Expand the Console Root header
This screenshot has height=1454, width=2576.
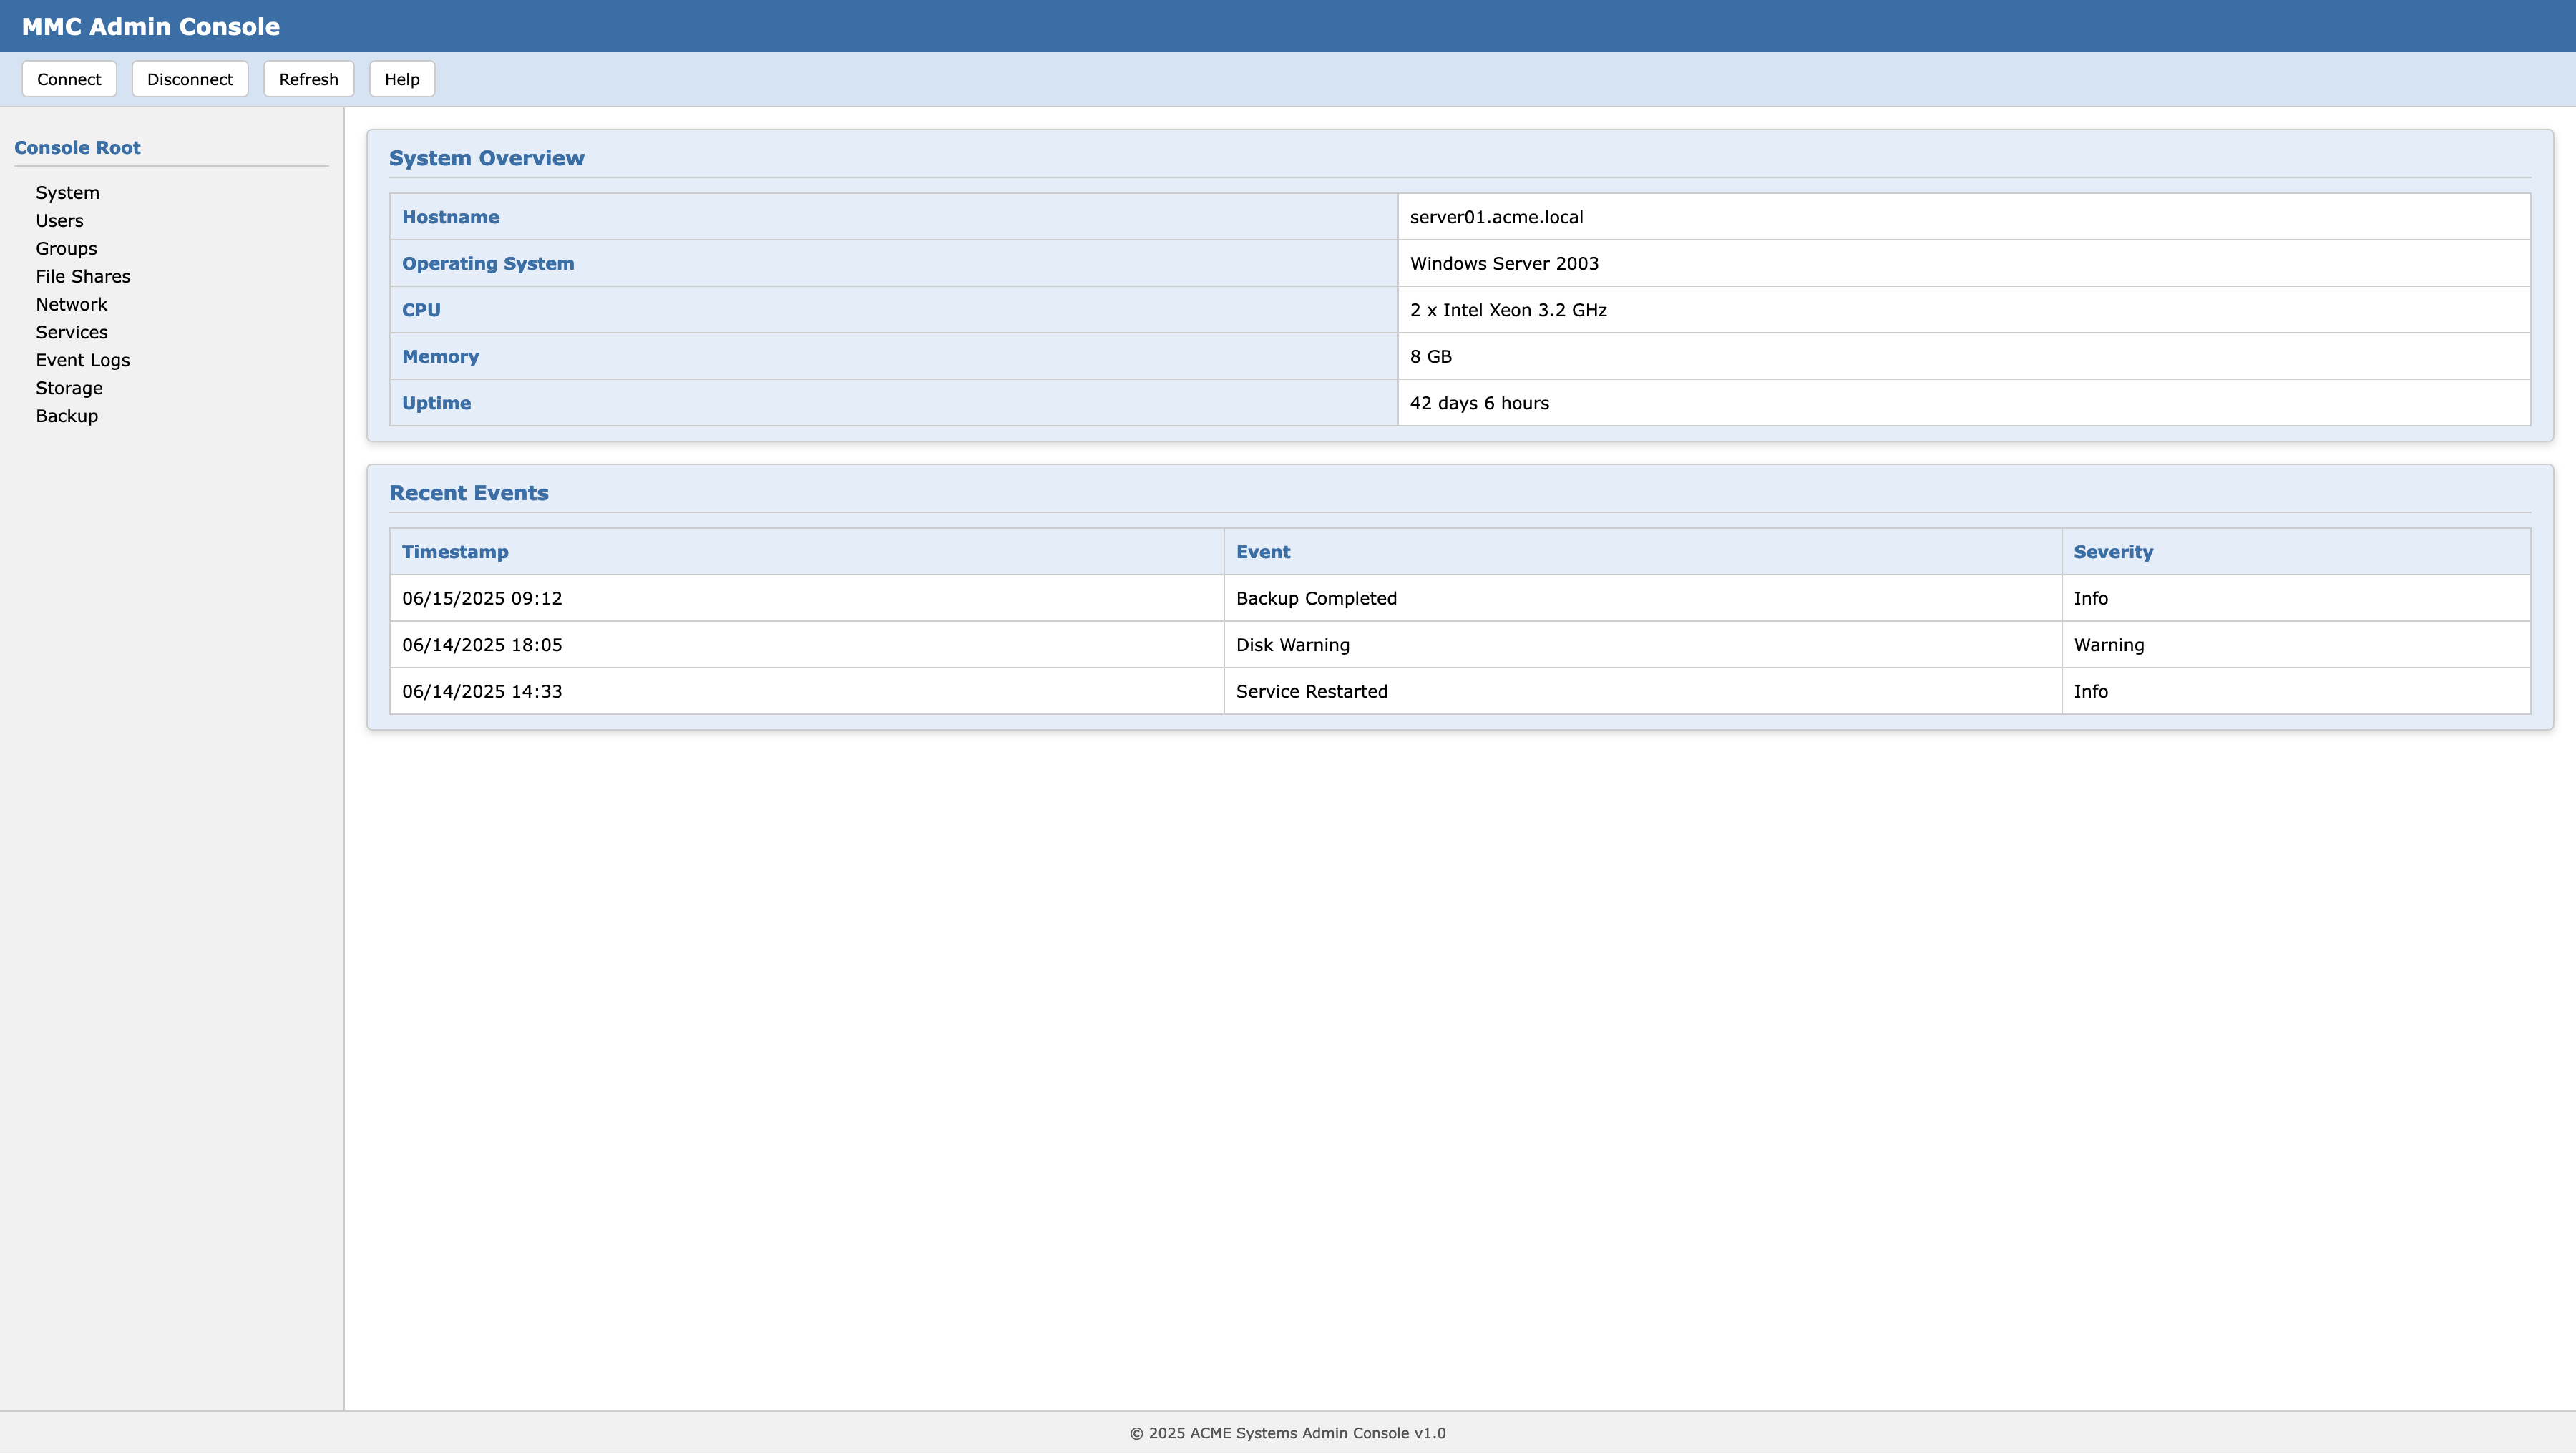point(78,147)
